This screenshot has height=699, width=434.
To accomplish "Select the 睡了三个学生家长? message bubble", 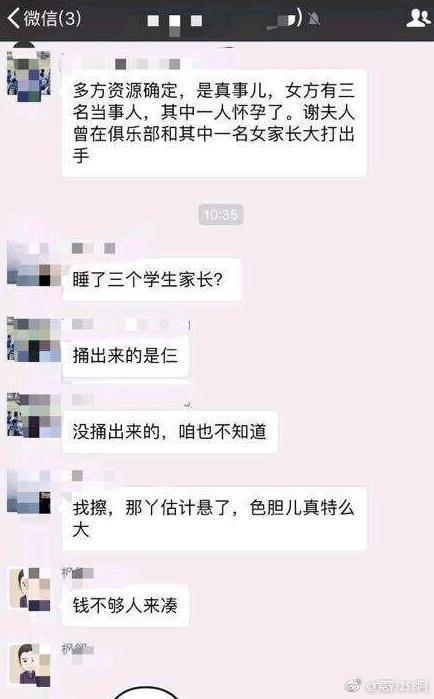I will (x=152, y=280).
